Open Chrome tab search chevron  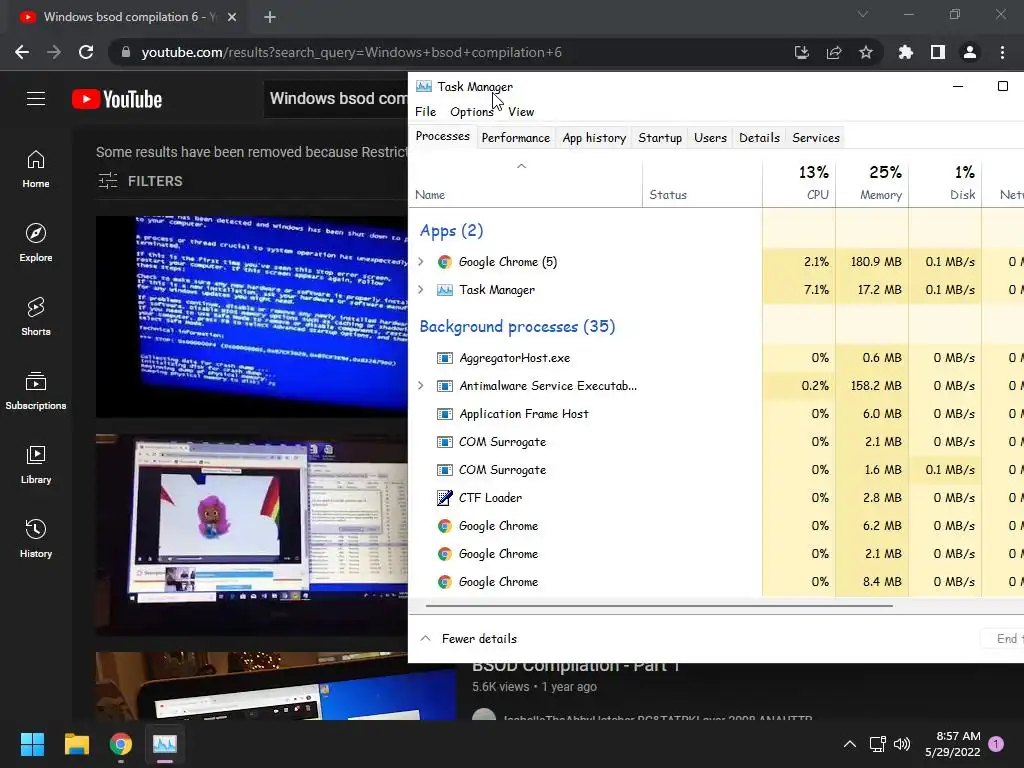coord(863,14)
